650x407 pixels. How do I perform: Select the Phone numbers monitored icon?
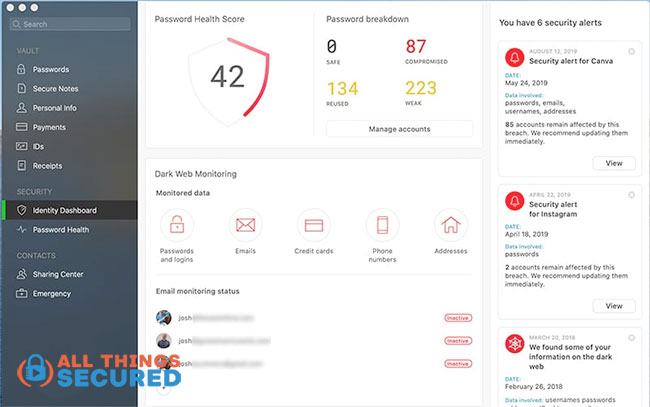(382, 225)
